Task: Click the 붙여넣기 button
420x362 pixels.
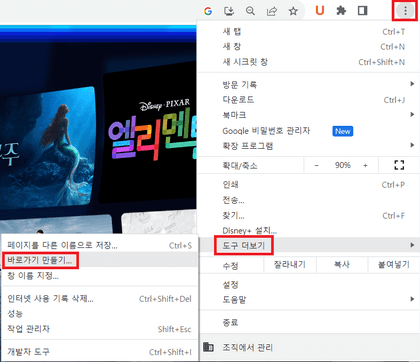Action: pos(393,265)
